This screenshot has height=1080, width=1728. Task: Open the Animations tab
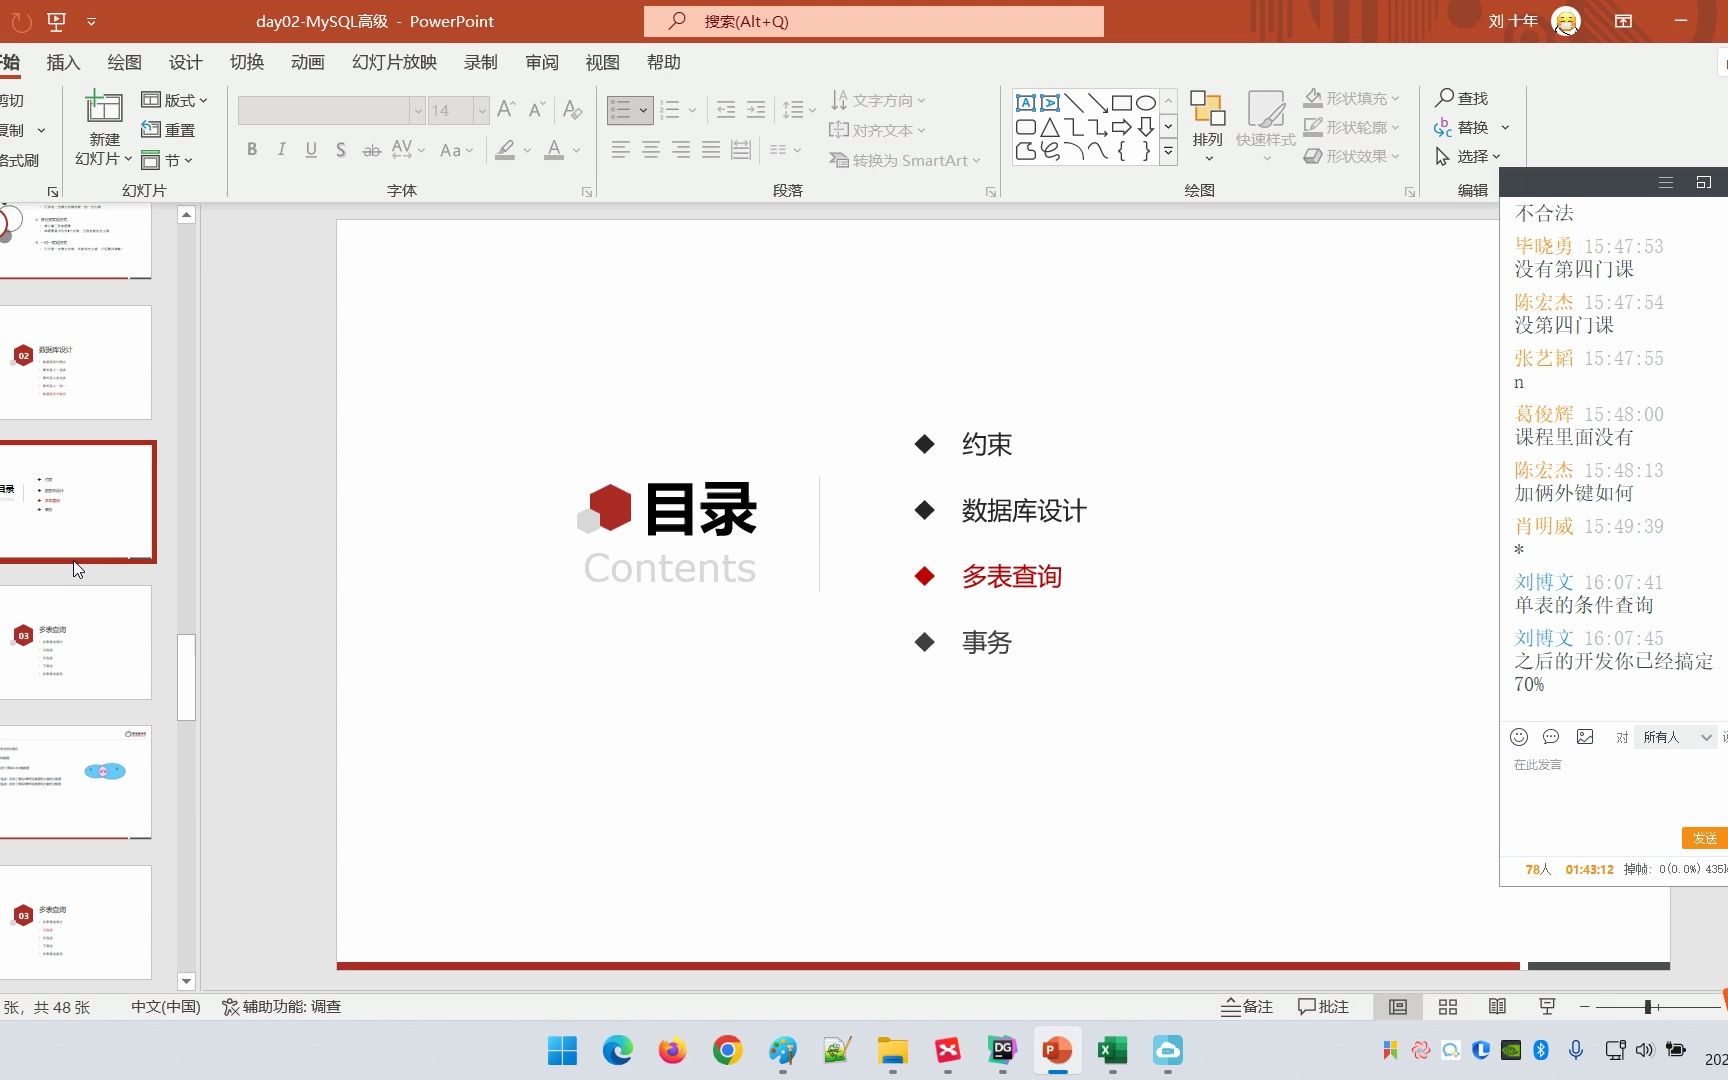click(308, 62)
